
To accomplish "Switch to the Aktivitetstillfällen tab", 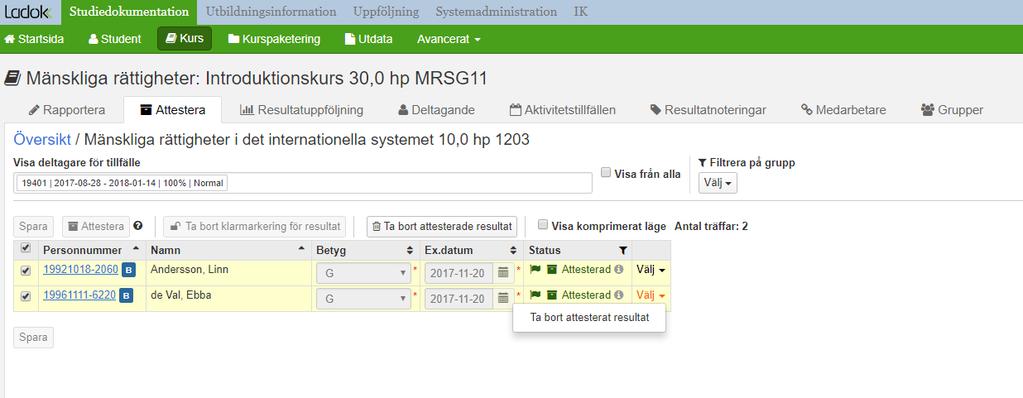I will coord(562,110).
